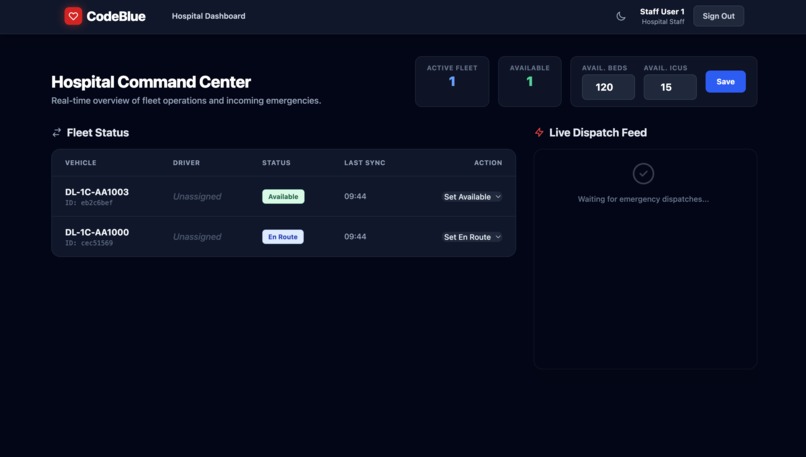806x457 pixels.
Task: Click the Status column header
Action: pyautogui.click(x=276, y=162)
